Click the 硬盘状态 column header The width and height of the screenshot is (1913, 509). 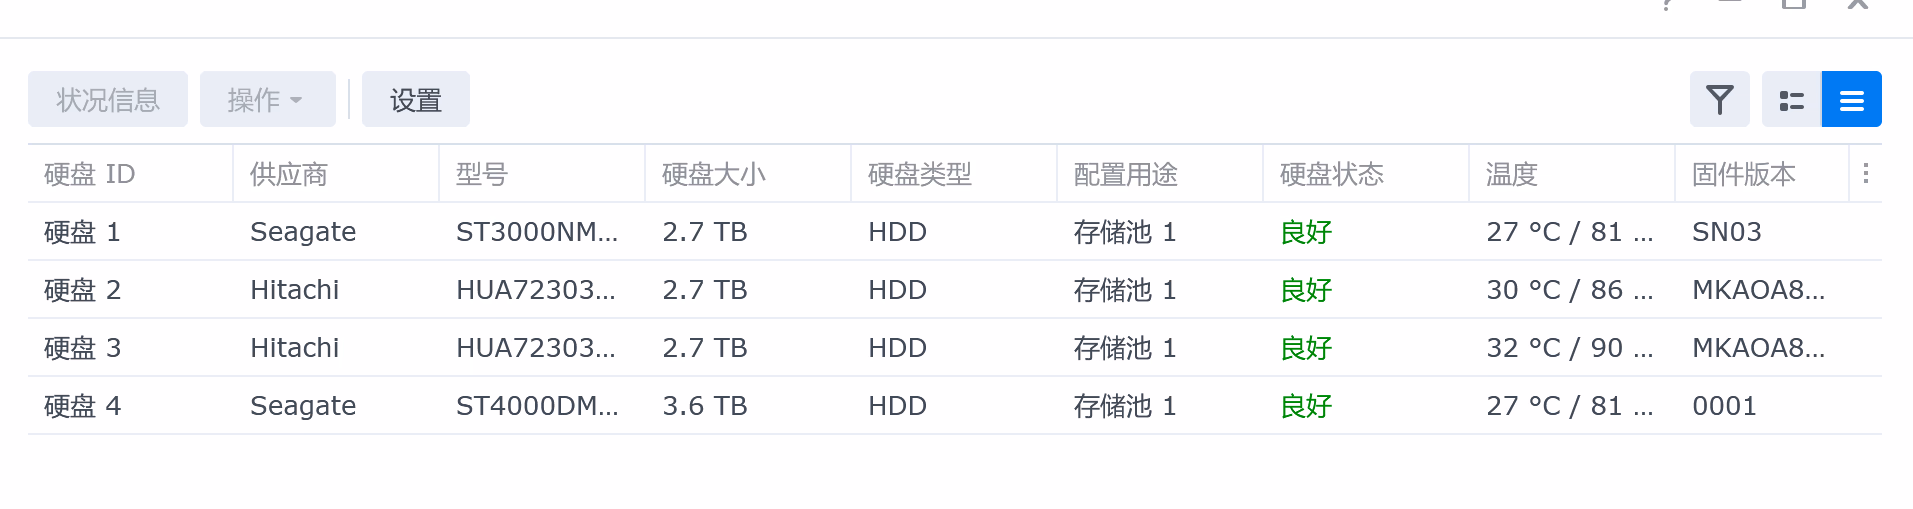click(x=1367, y=174)
